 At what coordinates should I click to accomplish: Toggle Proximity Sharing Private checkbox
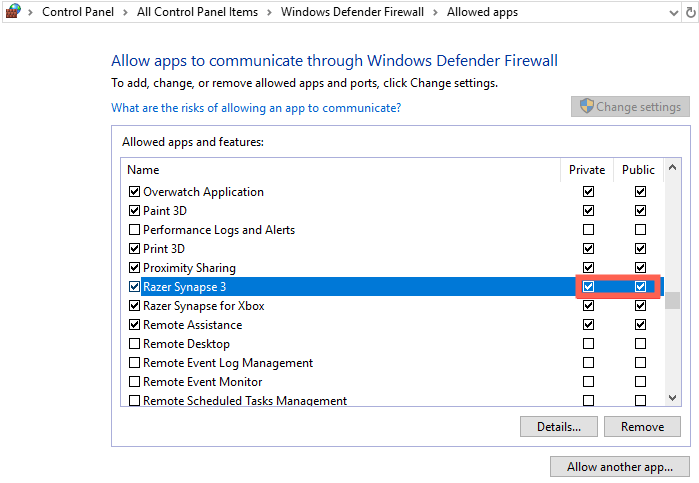[588, 267]
